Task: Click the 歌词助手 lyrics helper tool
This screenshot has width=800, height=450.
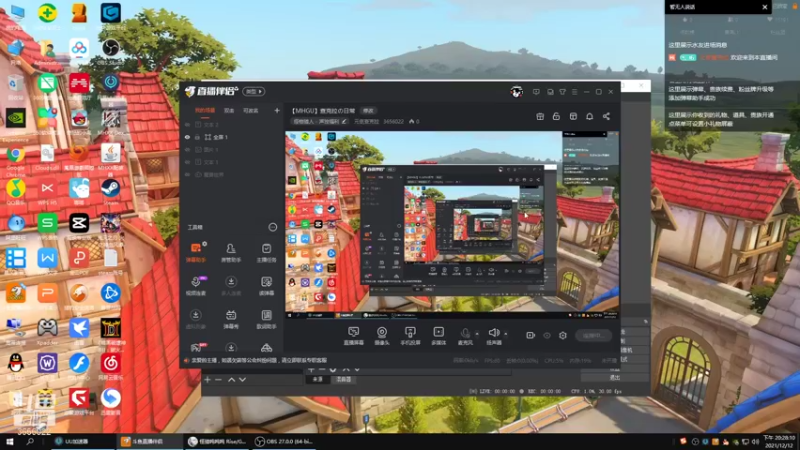Action: pos(266,319)
